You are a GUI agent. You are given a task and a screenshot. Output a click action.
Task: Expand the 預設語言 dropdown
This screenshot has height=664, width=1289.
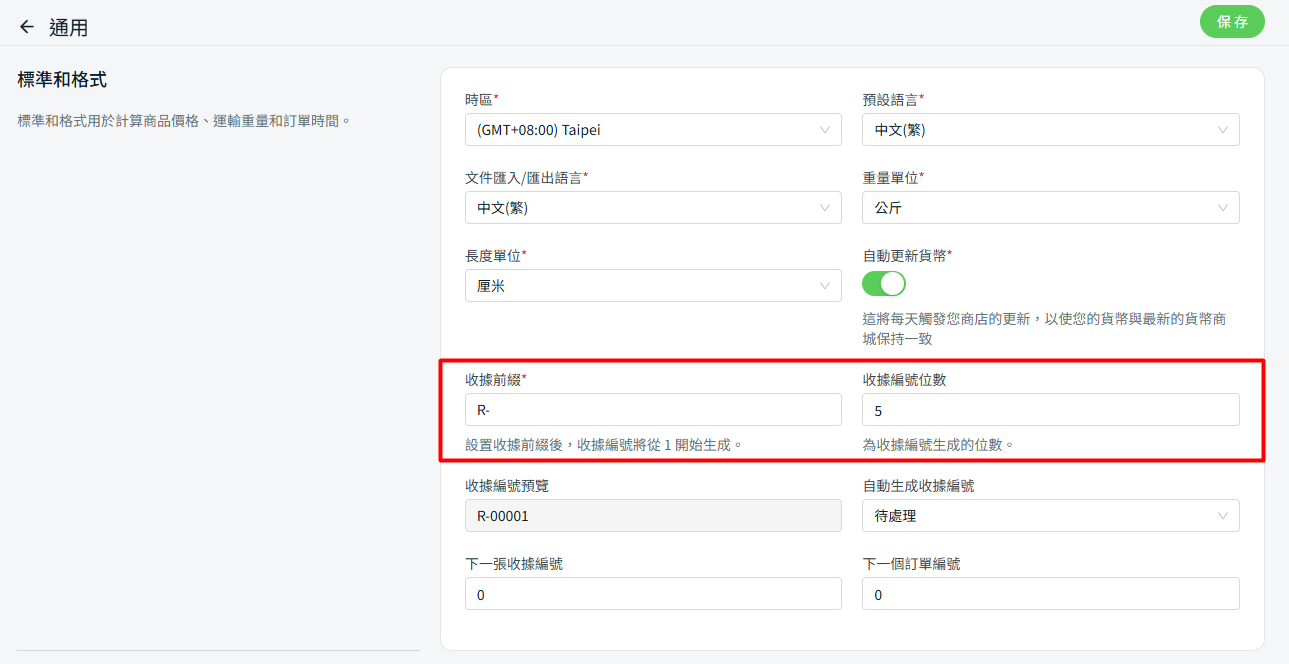[x=1050, y=130]
